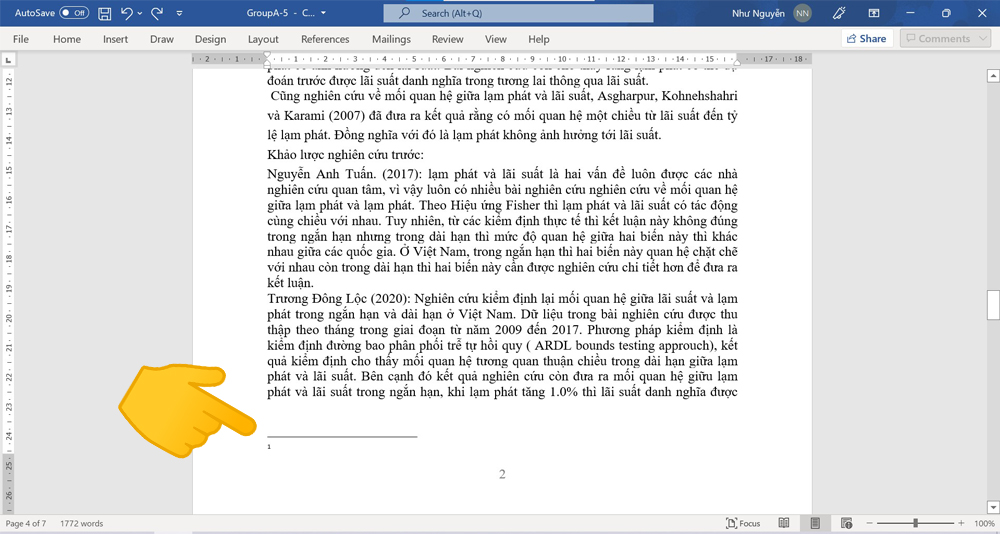Open the Review tab
This screenshot has width=1000, height=534.
(448, 39)
